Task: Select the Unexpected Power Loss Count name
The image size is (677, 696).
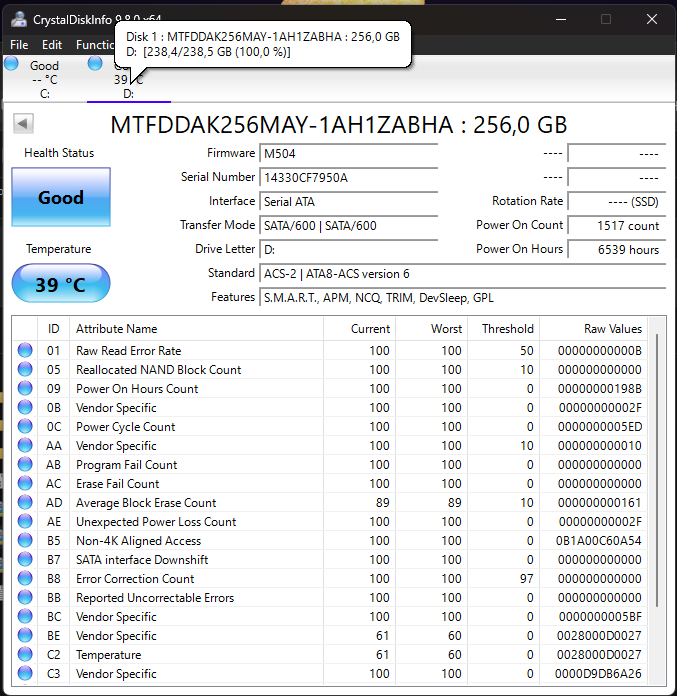Action: click(156, 522)
